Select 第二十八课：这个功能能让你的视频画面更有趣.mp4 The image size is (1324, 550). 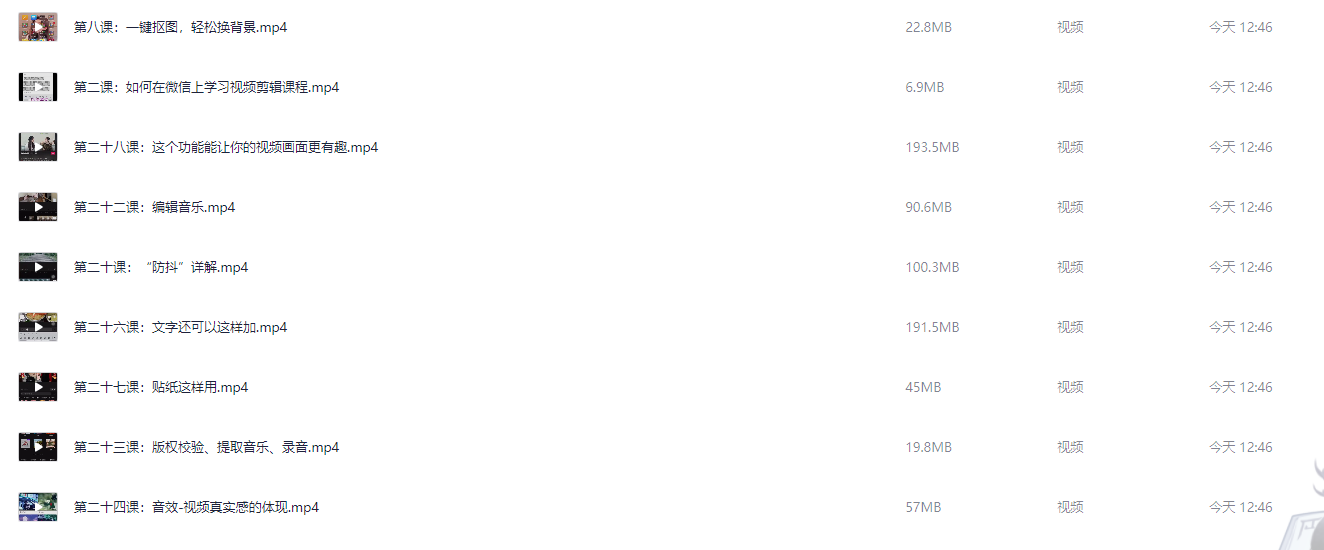click(226, 147)
